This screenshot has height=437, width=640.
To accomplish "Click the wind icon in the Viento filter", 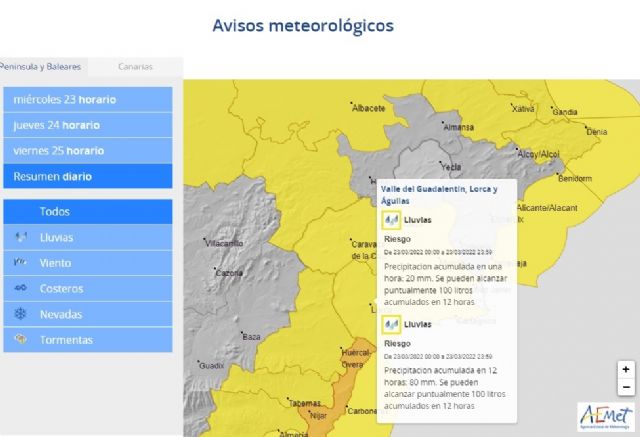I will 21,263.
